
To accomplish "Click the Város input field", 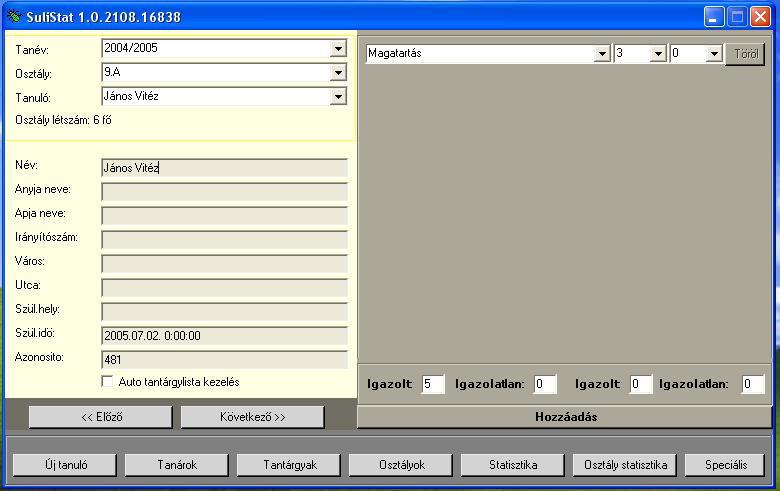I will (224, 263).
